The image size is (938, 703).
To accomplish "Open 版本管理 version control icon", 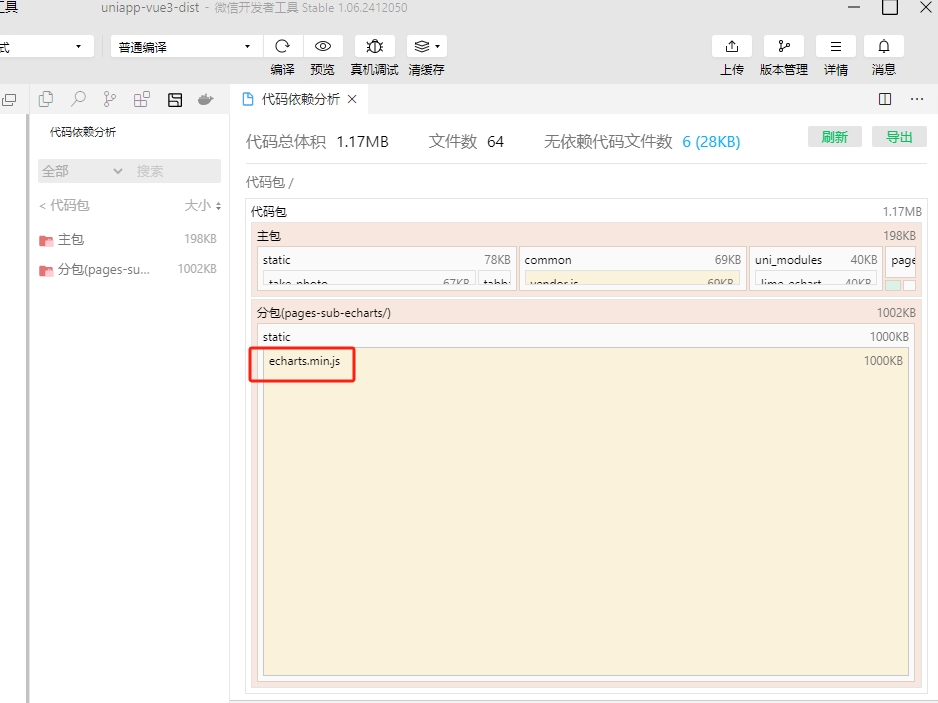I will [x=783, y=47].
